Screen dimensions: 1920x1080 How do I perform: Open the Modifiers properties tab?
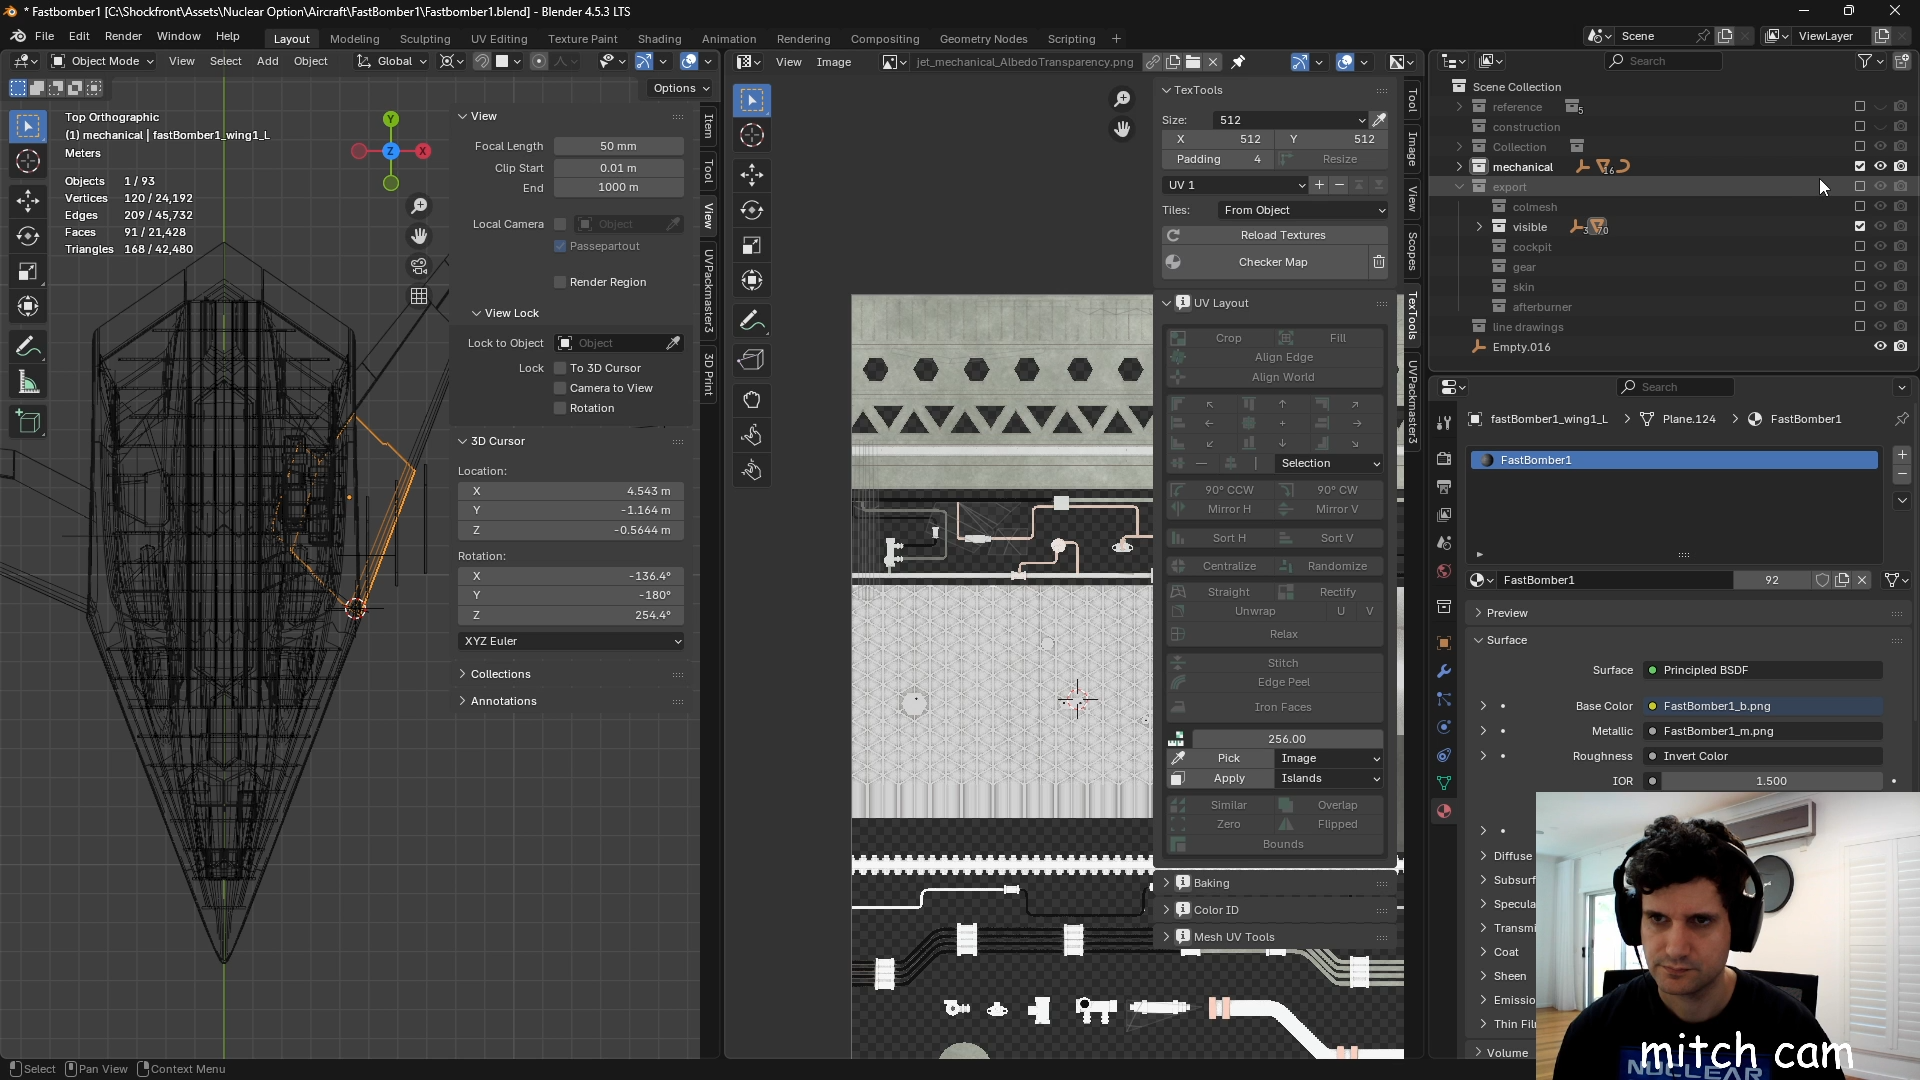pos(1443,671)
